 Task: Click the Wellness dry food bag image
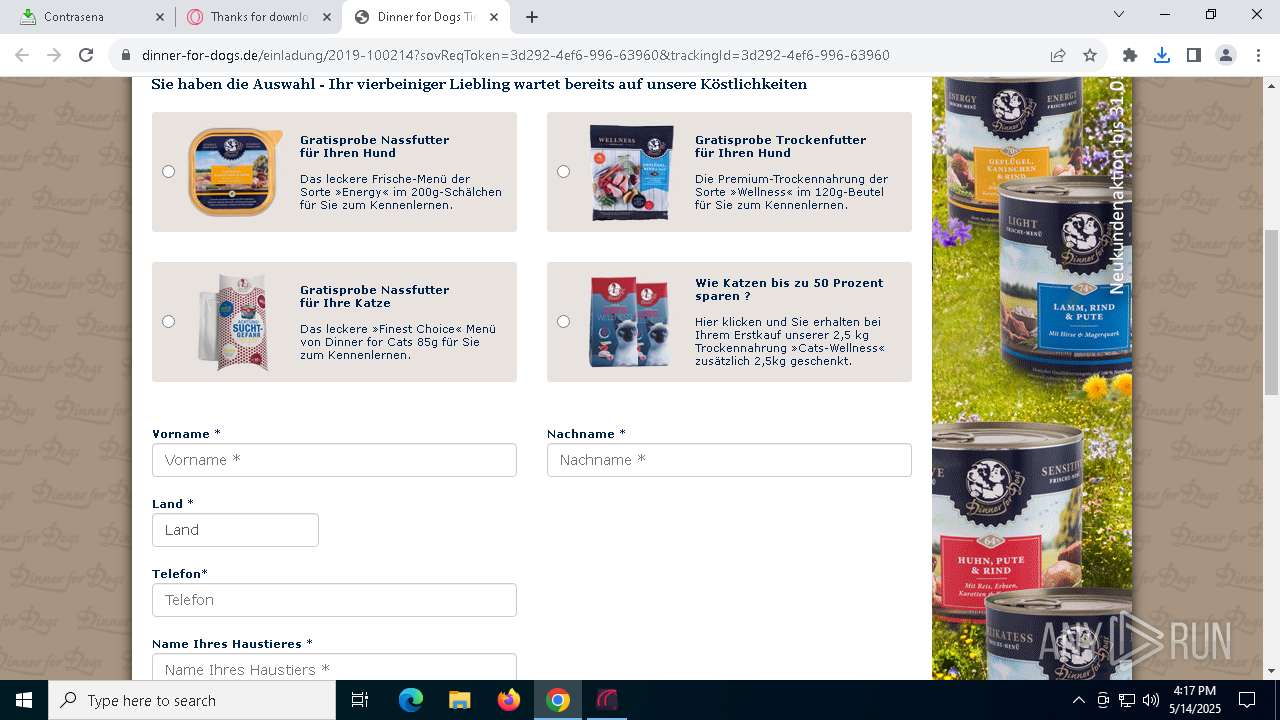coord(631,172)
